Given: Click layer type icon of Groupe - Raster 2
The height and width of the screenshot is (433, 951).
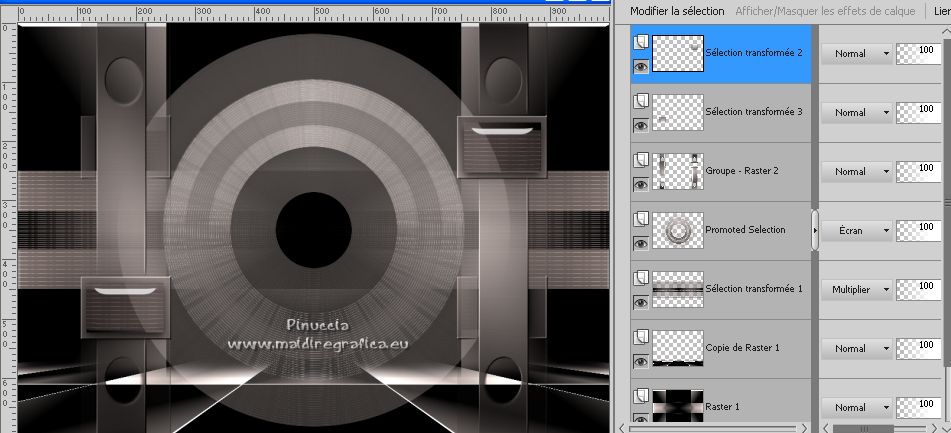Looking at the screenshot, I should point(641,159).
